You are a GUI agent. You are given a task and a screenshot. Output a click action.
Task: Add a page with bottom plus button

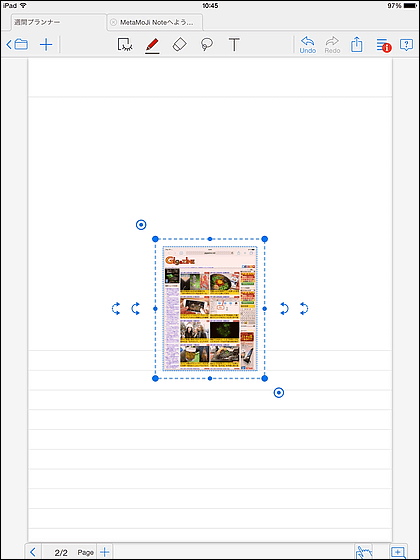[x=105, y=552]
